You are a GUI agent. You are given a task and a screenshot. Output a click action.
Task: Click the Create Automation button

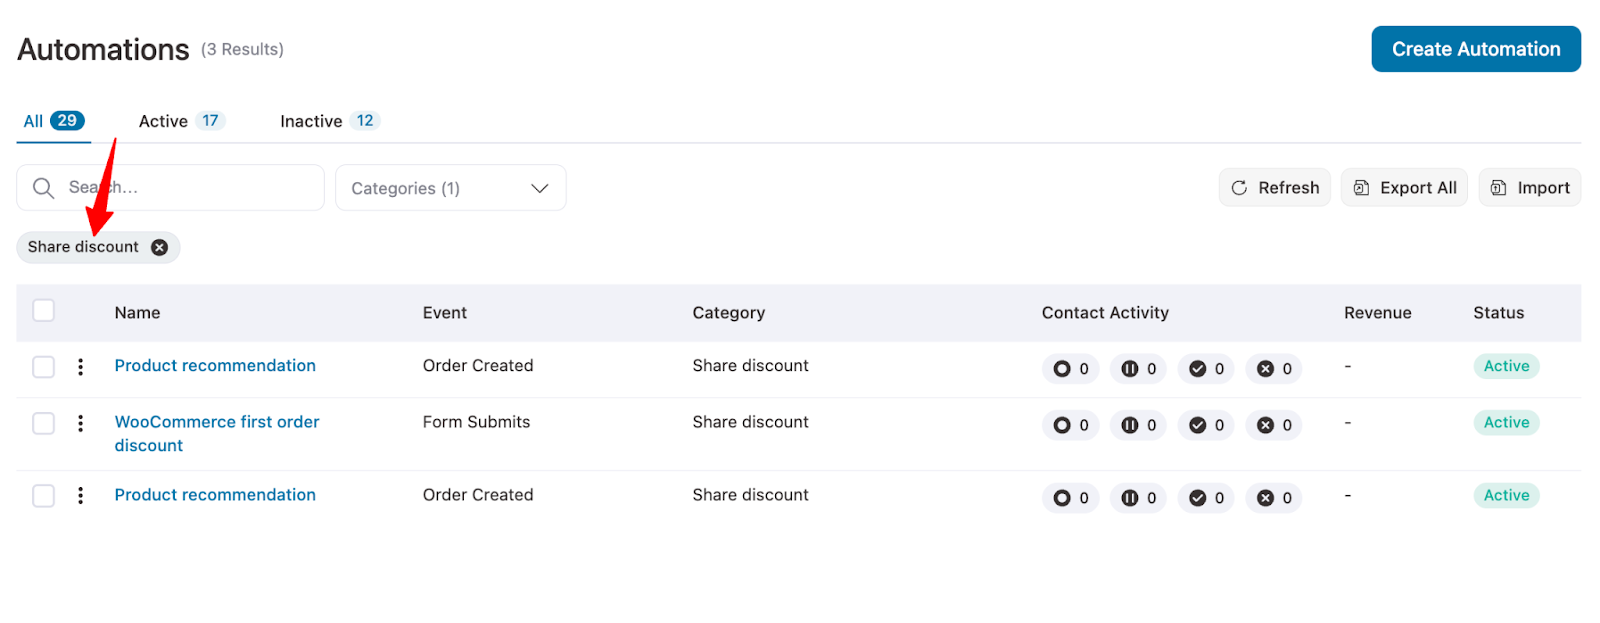(1475, 49)
